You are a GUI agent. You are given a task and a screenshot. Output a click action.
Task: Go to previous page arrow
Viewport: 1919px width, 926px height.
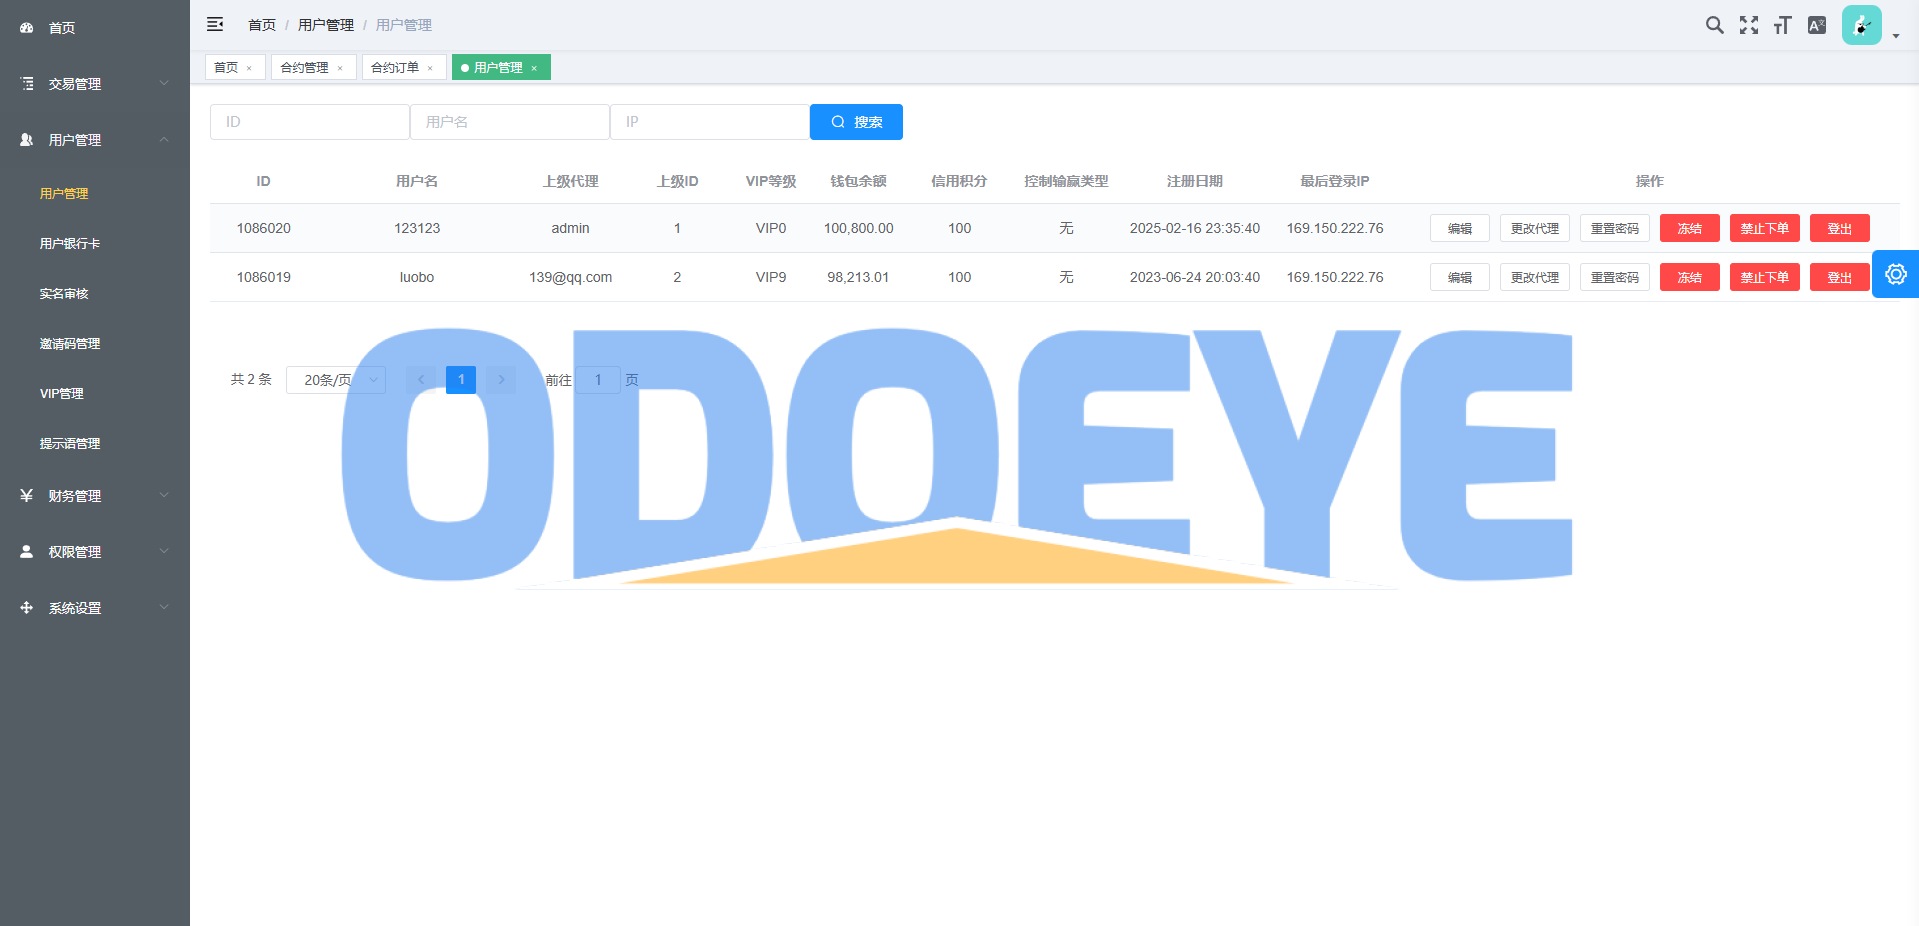pos(421,380)
